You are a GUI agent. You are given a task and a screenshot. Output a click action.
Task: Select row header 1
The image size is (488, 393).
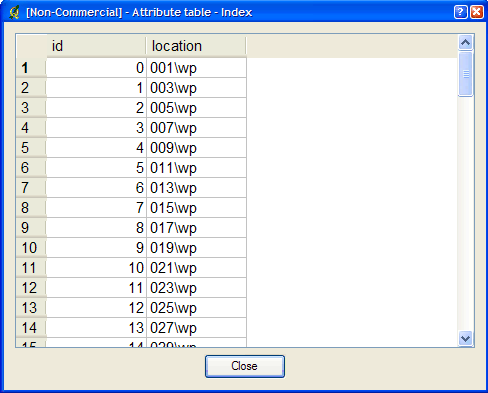pos(31,68)
